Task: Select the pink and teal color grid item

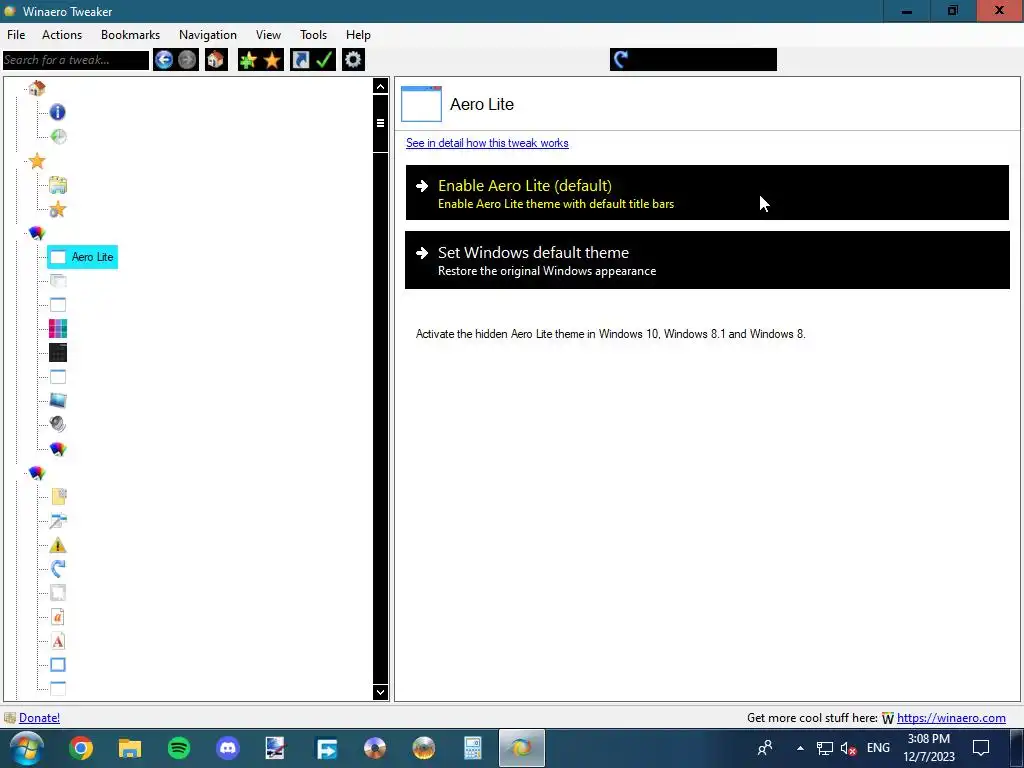Action: (58, 328)
